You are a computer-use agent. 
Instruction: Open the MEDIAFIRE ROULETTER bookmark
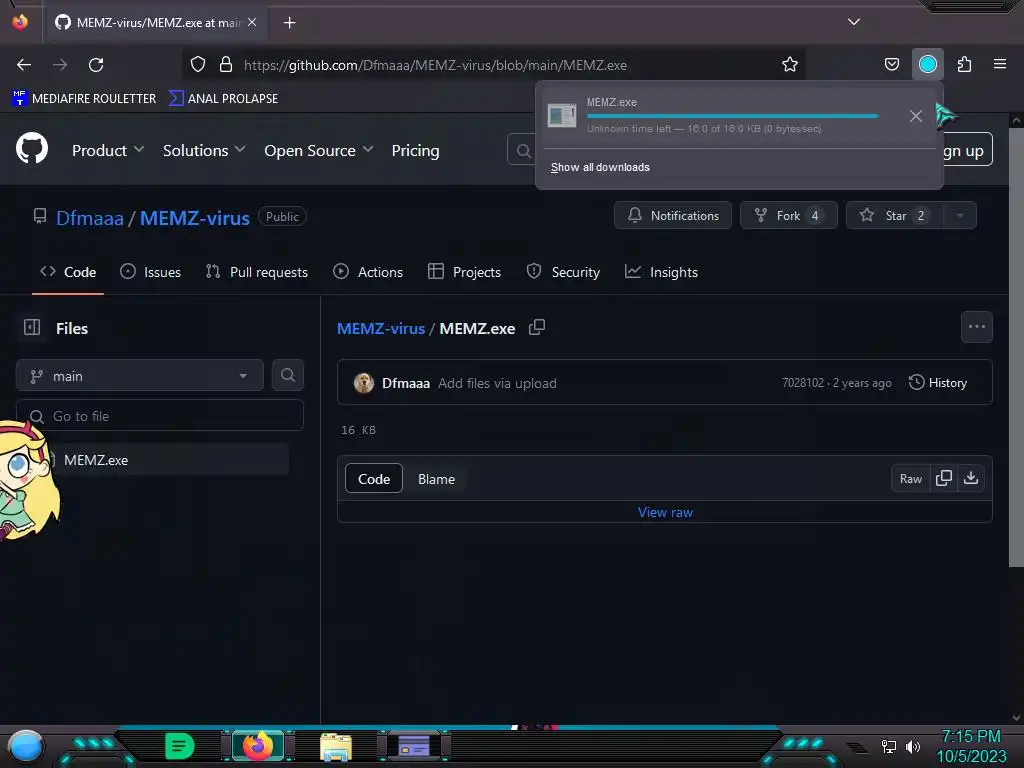pos(84,98)
